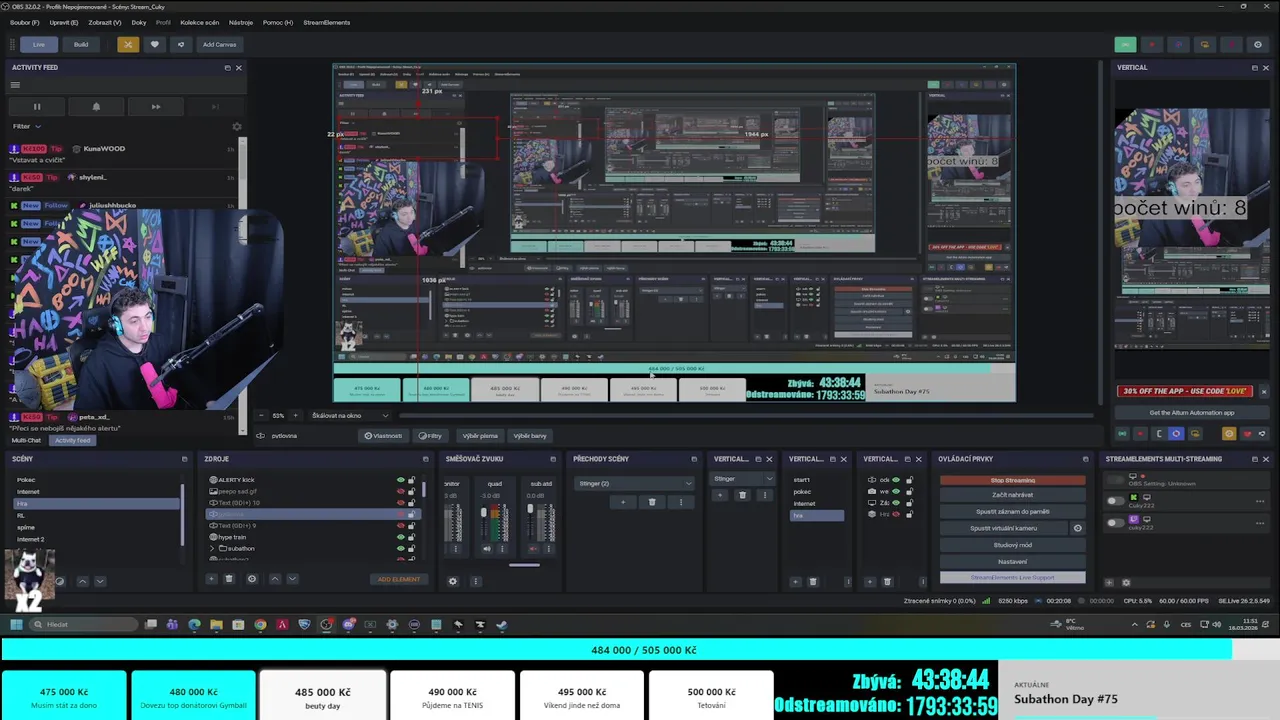This screenshot has height=720, width=1280.
Task: Open the Vertical Stinger transition dropdown
Action: [x=743, y=479]
